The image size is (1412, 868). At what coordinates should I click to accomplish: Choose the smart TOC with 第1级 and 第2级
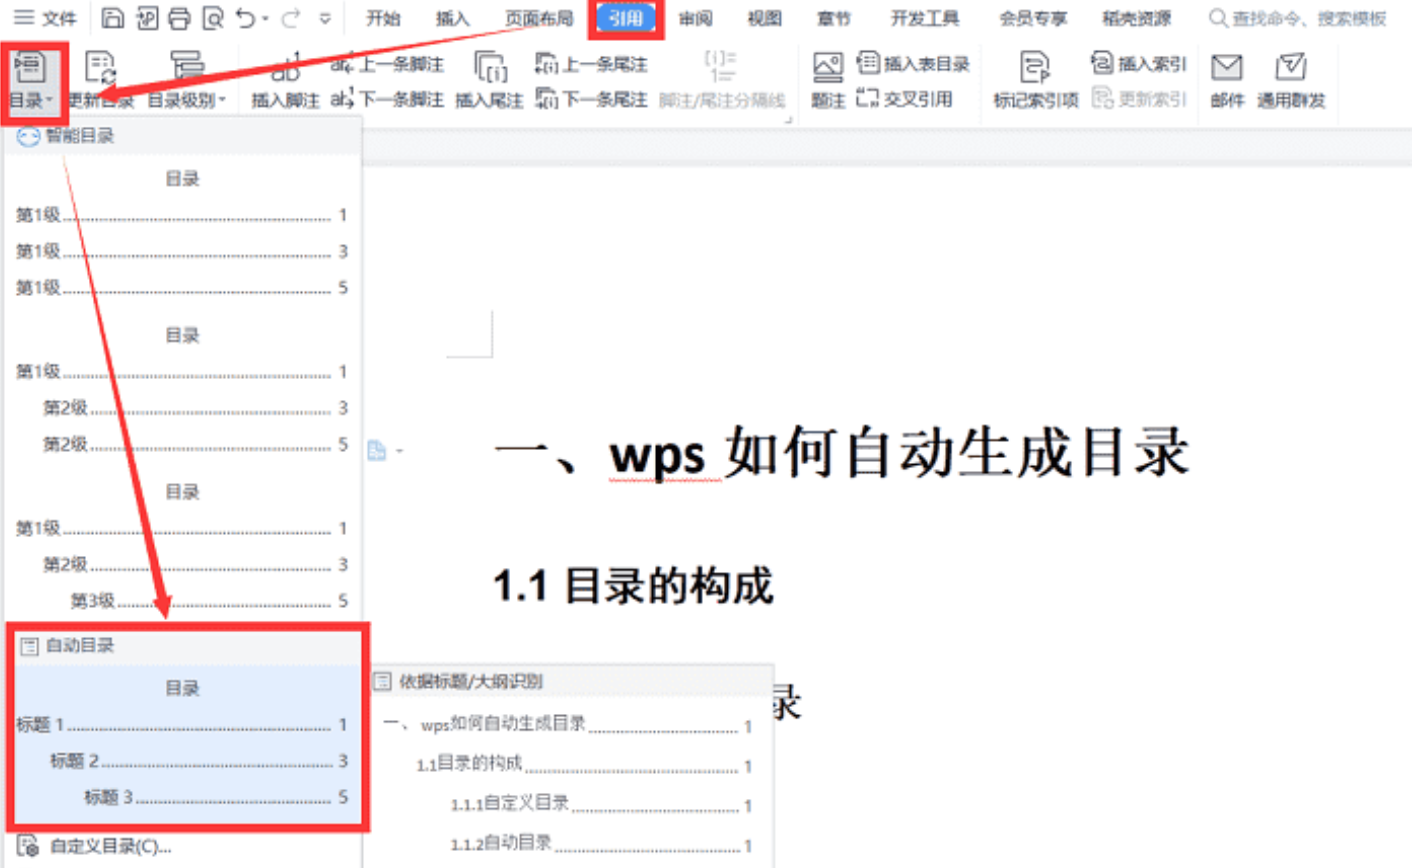coord(182,390)
